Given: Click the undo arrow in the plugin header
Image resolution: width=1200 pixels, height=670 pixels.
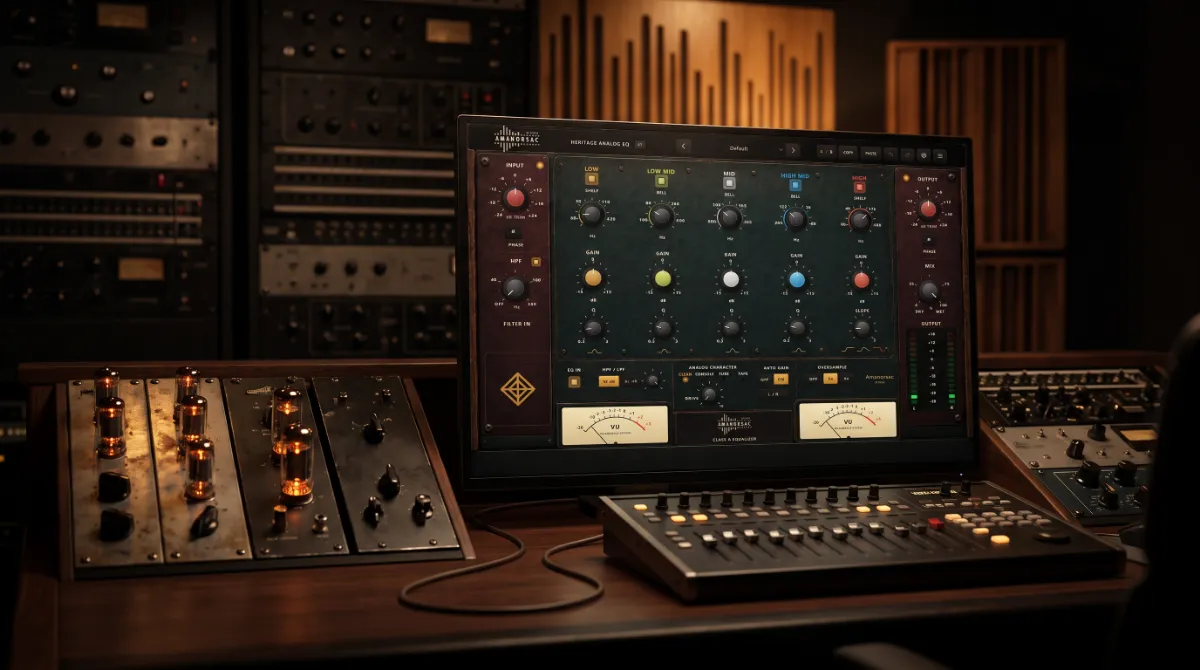Looking at the screenshot, I should (x=891, y=153).
